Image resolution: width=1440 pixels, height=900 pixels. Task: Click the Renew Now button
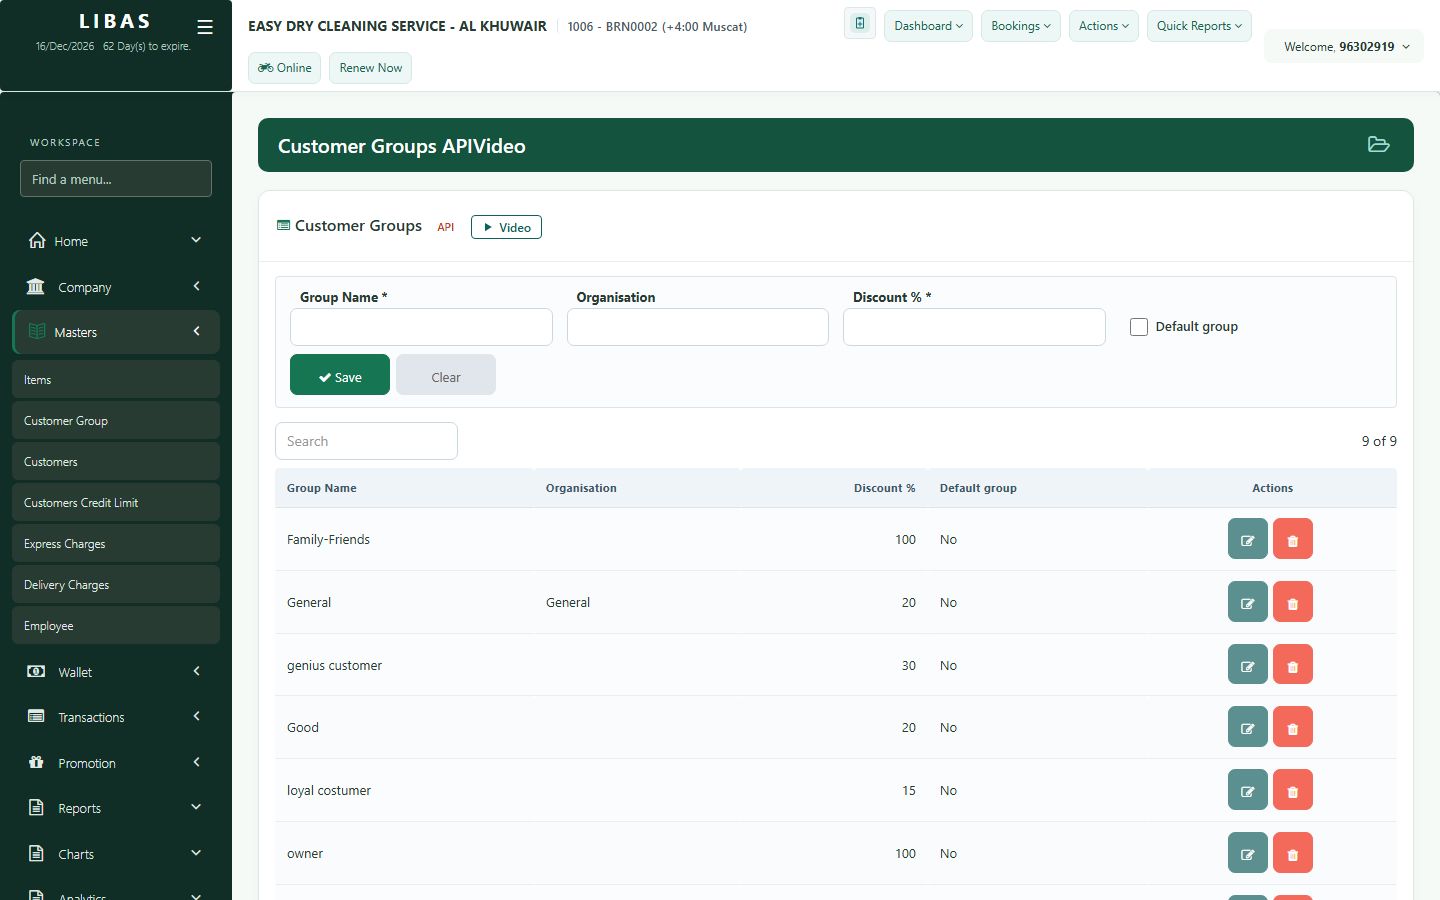[370, 68]
